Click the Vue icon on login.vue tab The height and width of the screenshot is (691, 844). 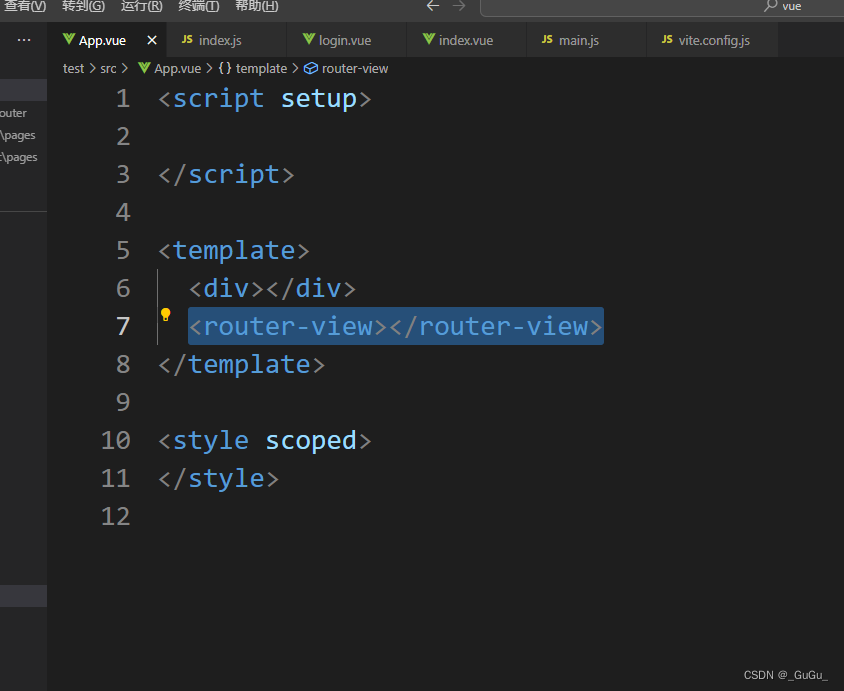tap(308, 39)
